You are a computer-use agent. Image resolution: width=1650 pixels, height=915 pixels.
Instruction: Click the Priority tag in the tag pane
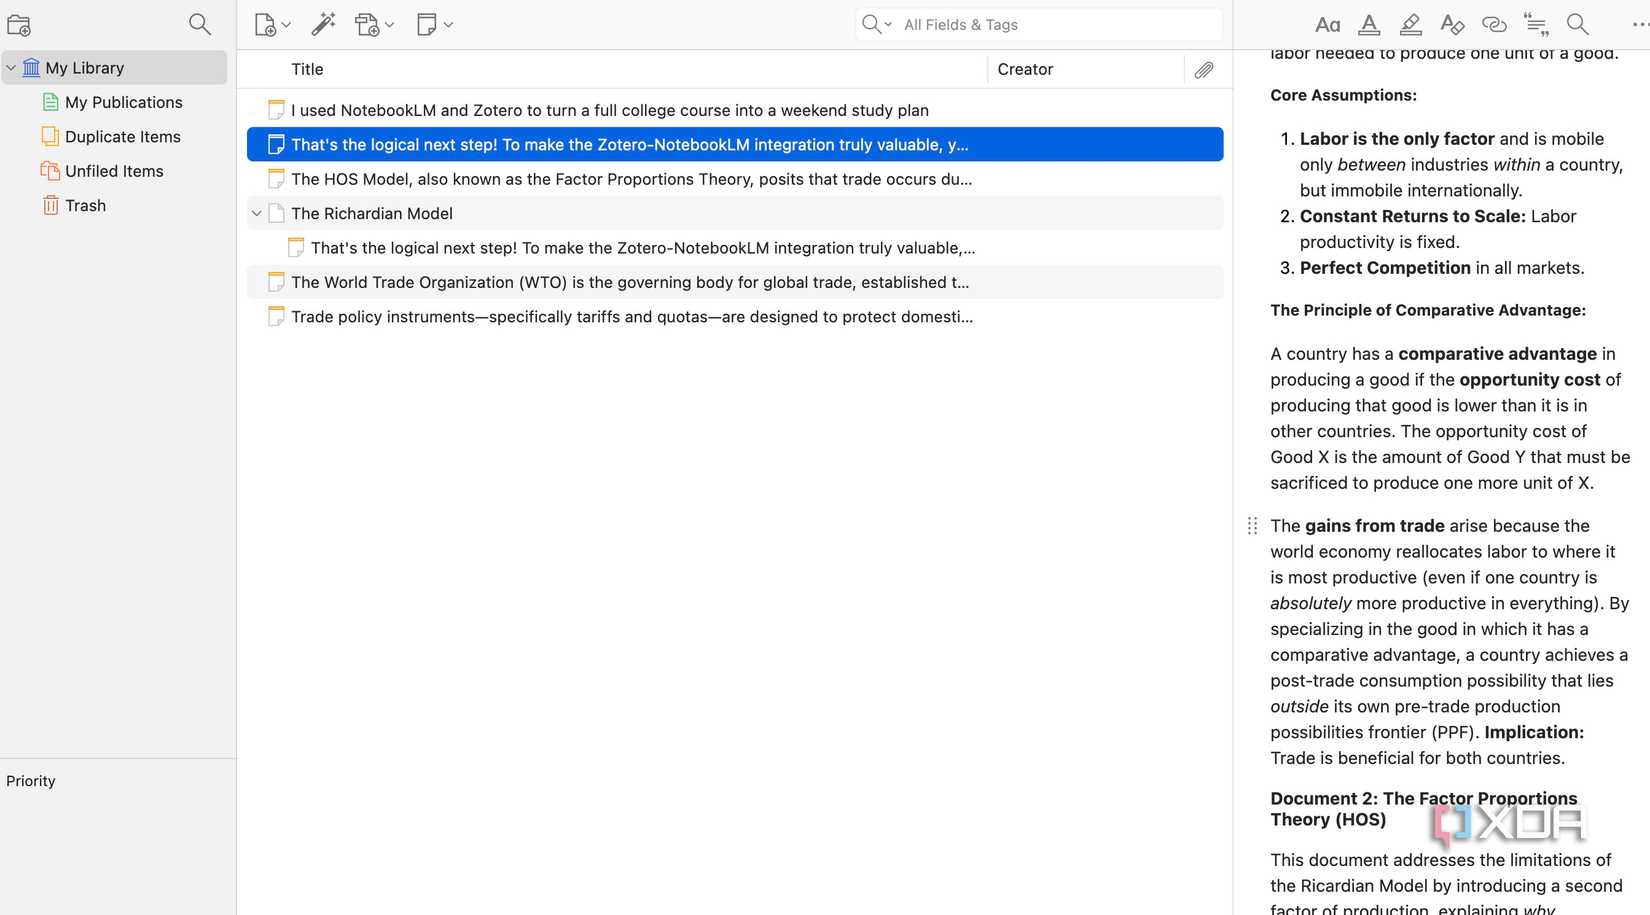click(31, 781)
